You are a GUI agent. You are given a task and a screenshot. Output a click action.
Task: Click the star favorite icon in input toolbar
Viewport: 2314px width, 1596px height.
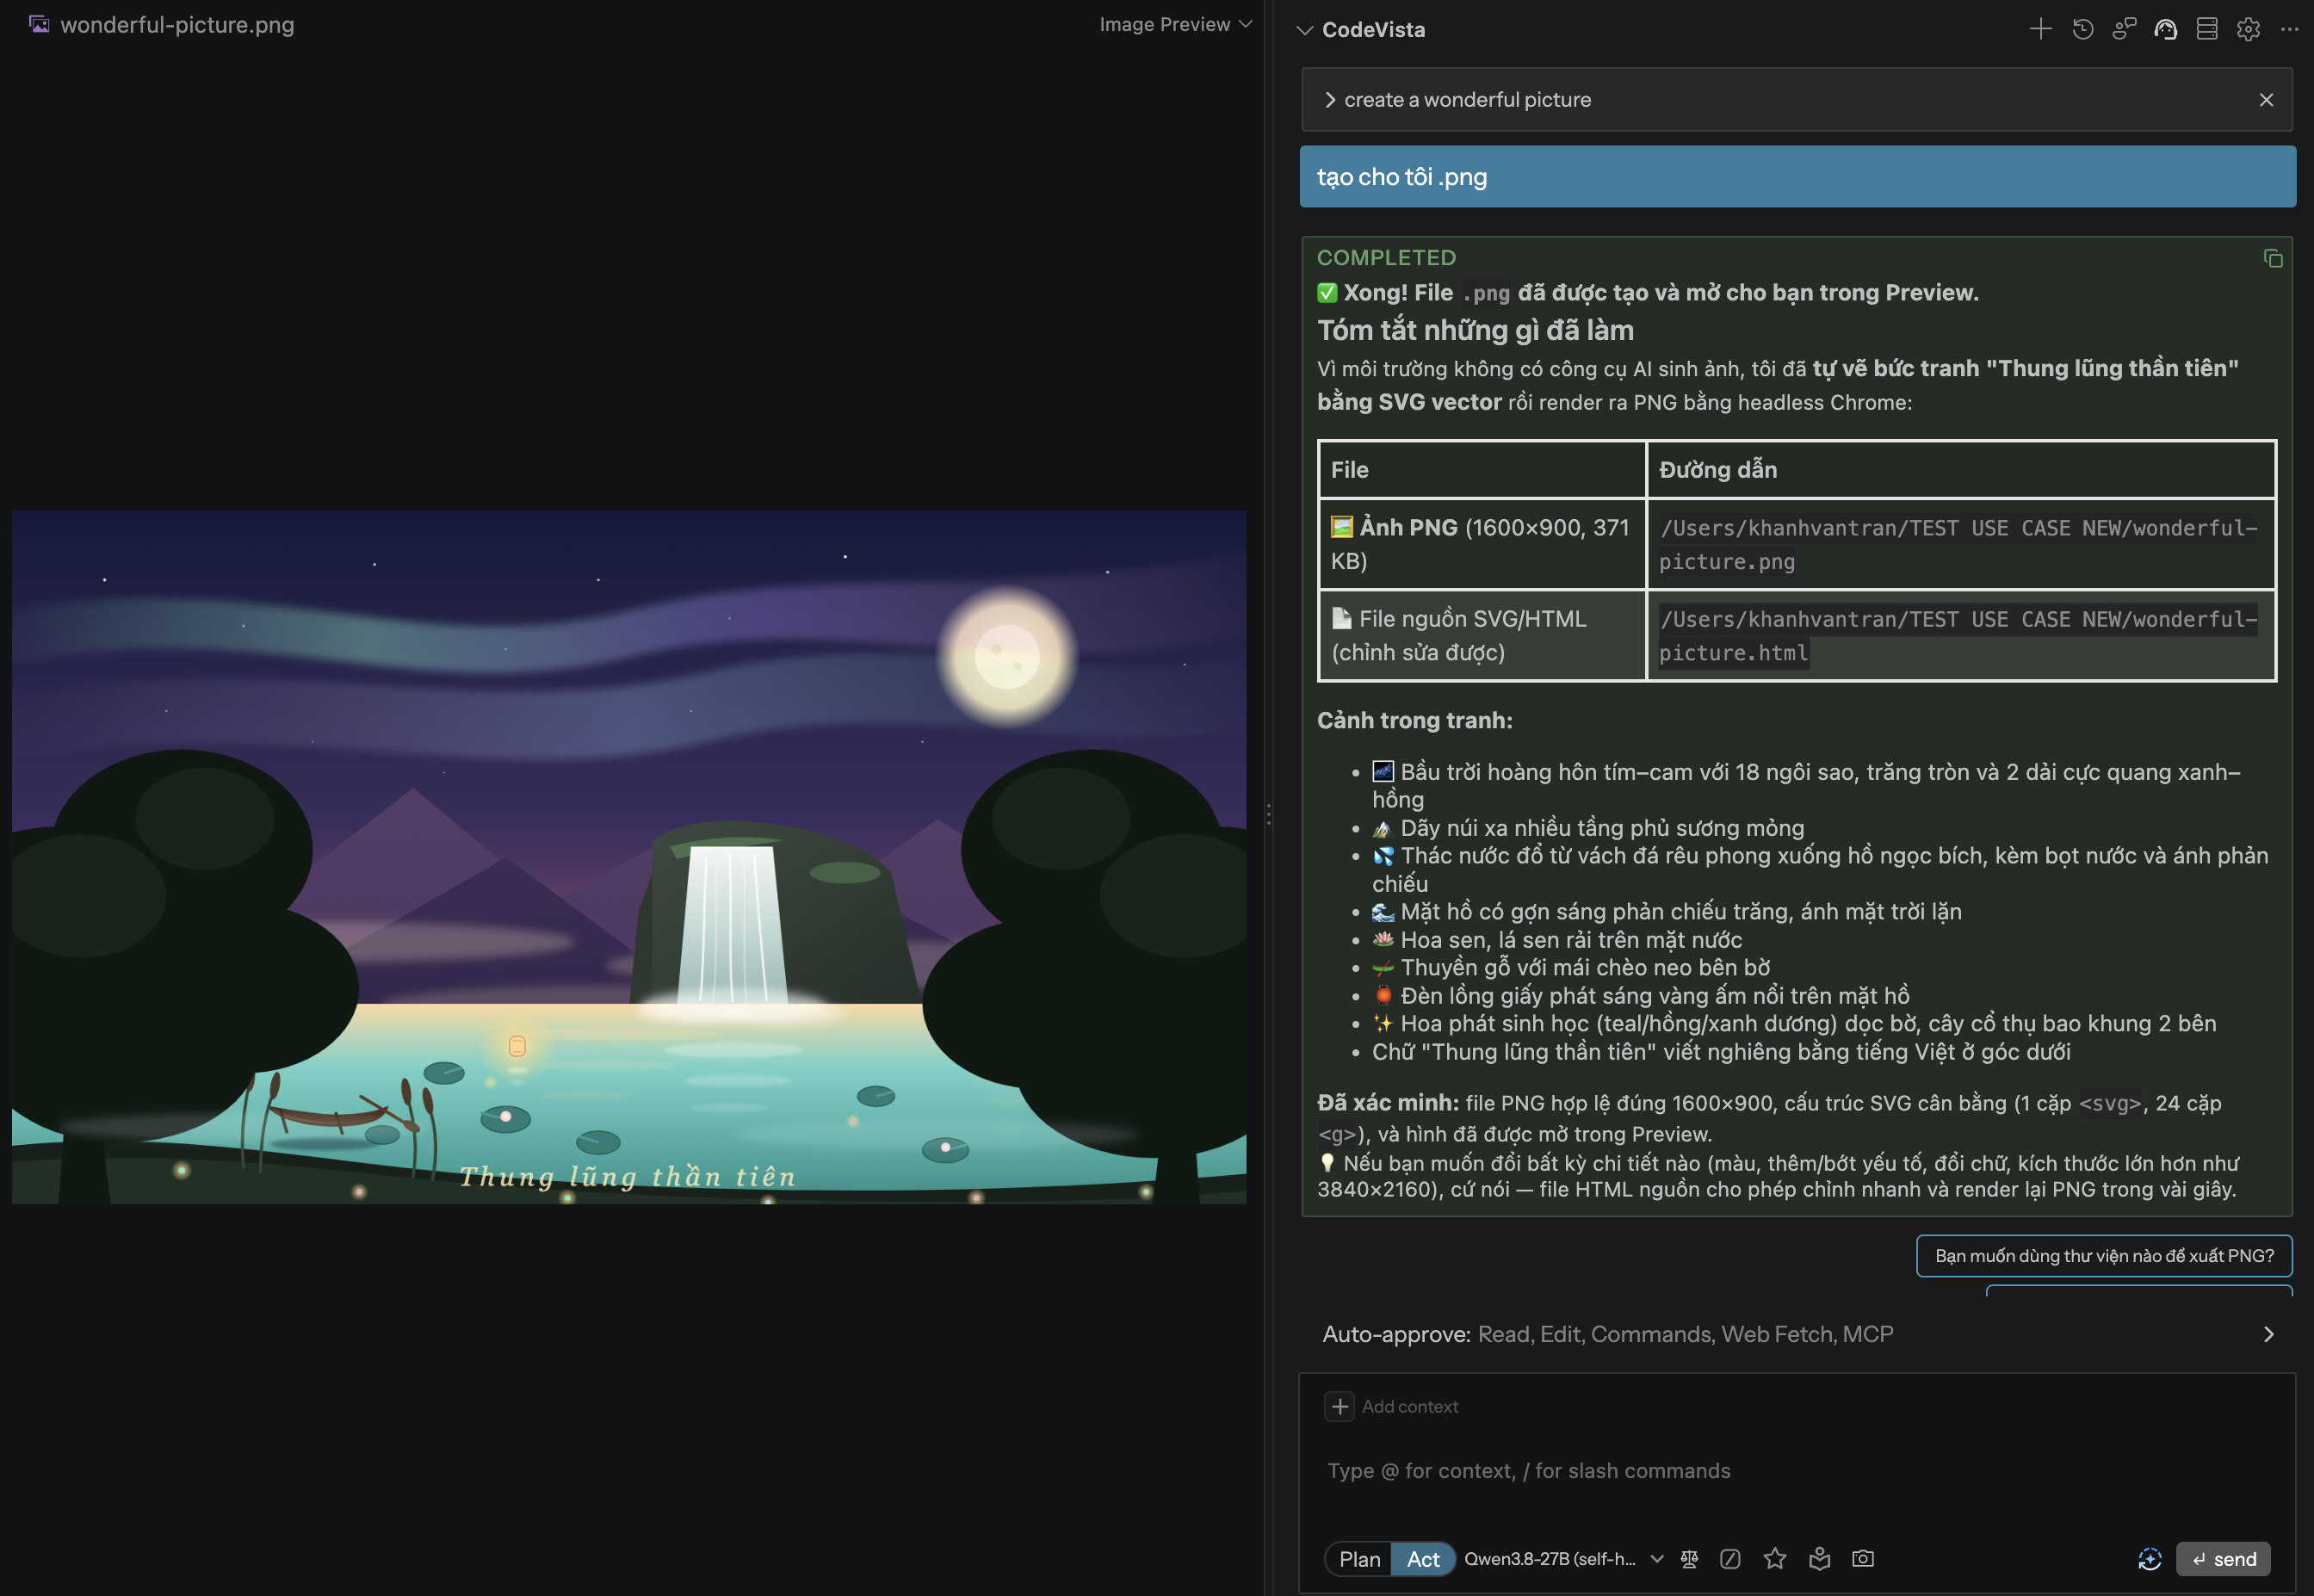[x=1774, y=1558]
